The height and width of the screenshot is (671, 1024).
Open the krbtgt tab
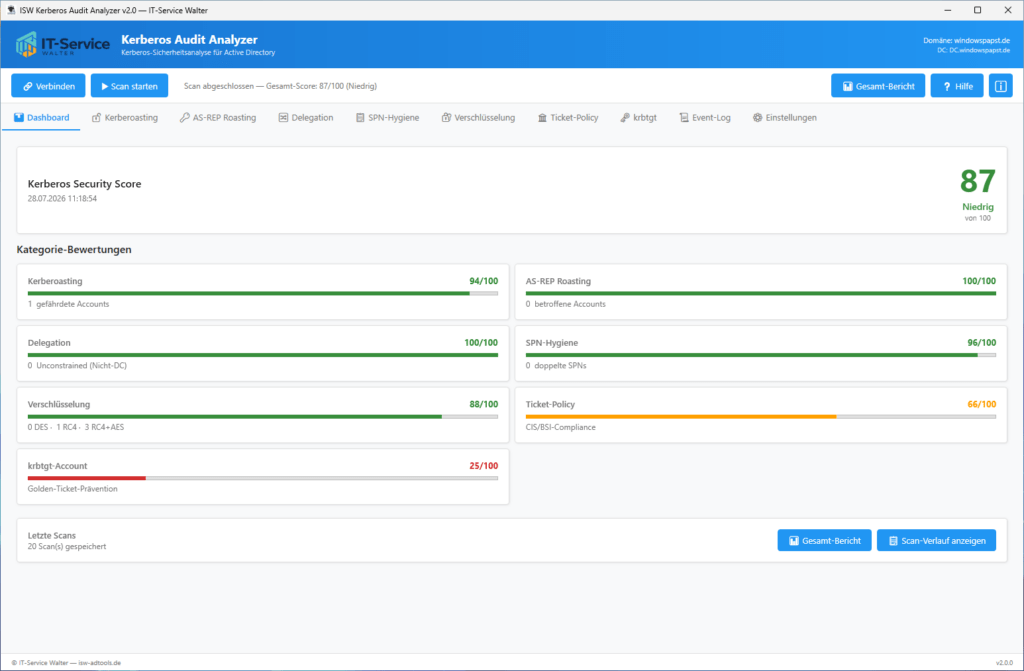click(638, 118)
